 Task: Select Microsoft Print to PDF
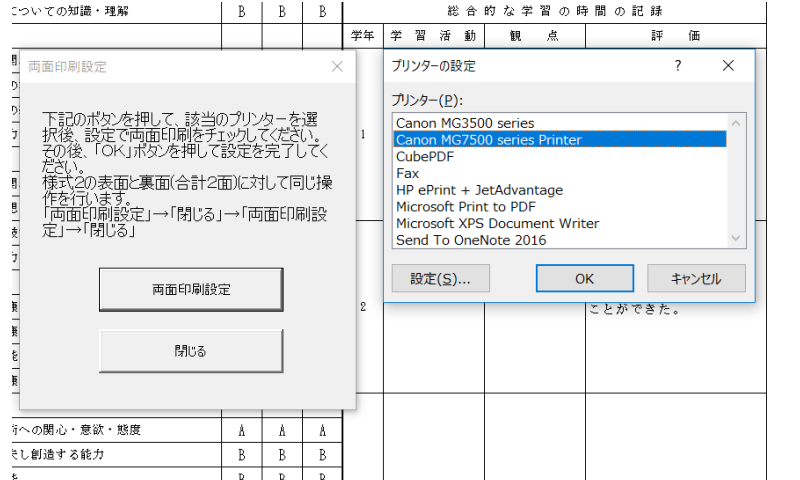[x=465, y=207]
